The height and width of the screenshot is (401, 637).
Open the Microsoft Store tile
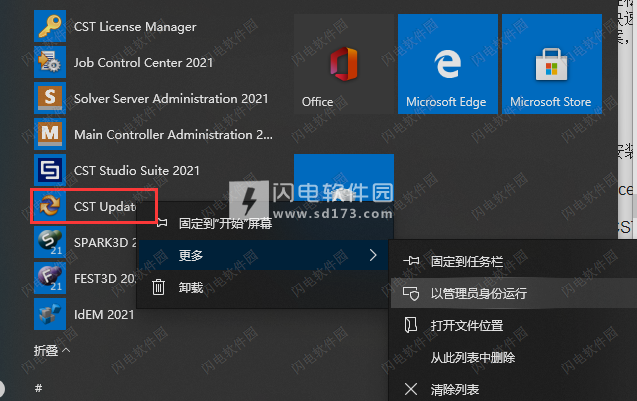[552, 64]
